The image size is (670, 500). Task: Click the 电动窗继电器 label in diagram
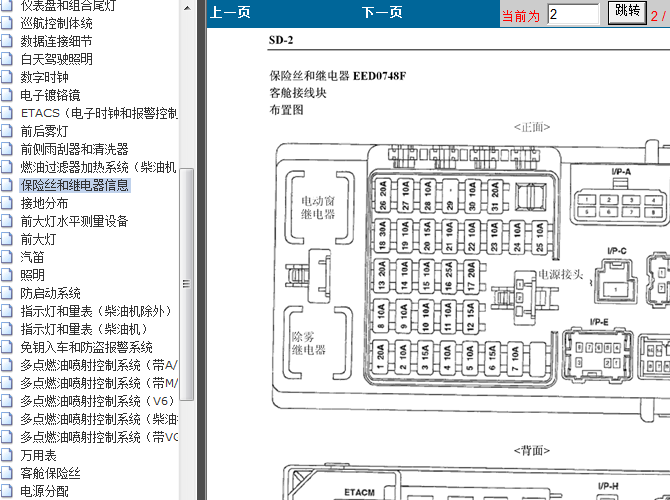(x=318, y=207)
